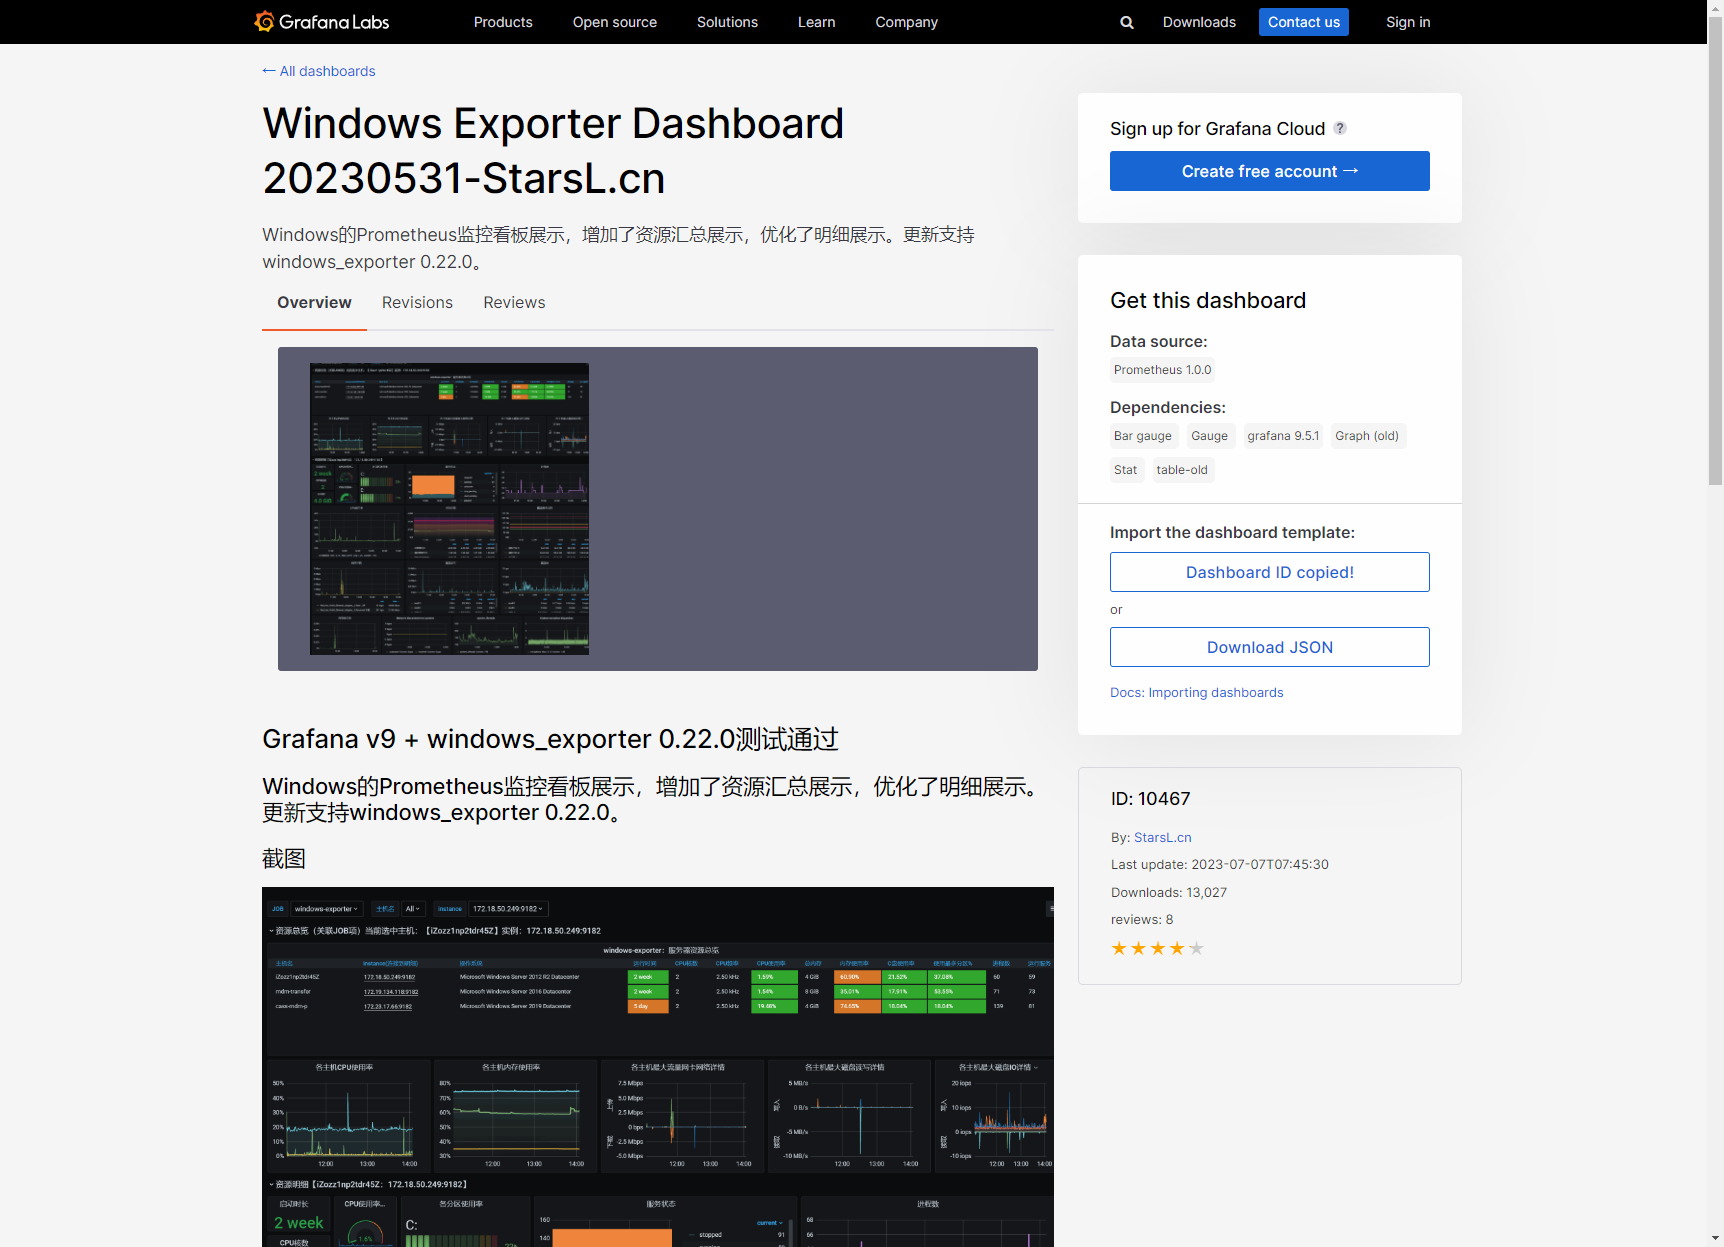Click the Prometheus 1.0.0 tag

(1163, 370)
